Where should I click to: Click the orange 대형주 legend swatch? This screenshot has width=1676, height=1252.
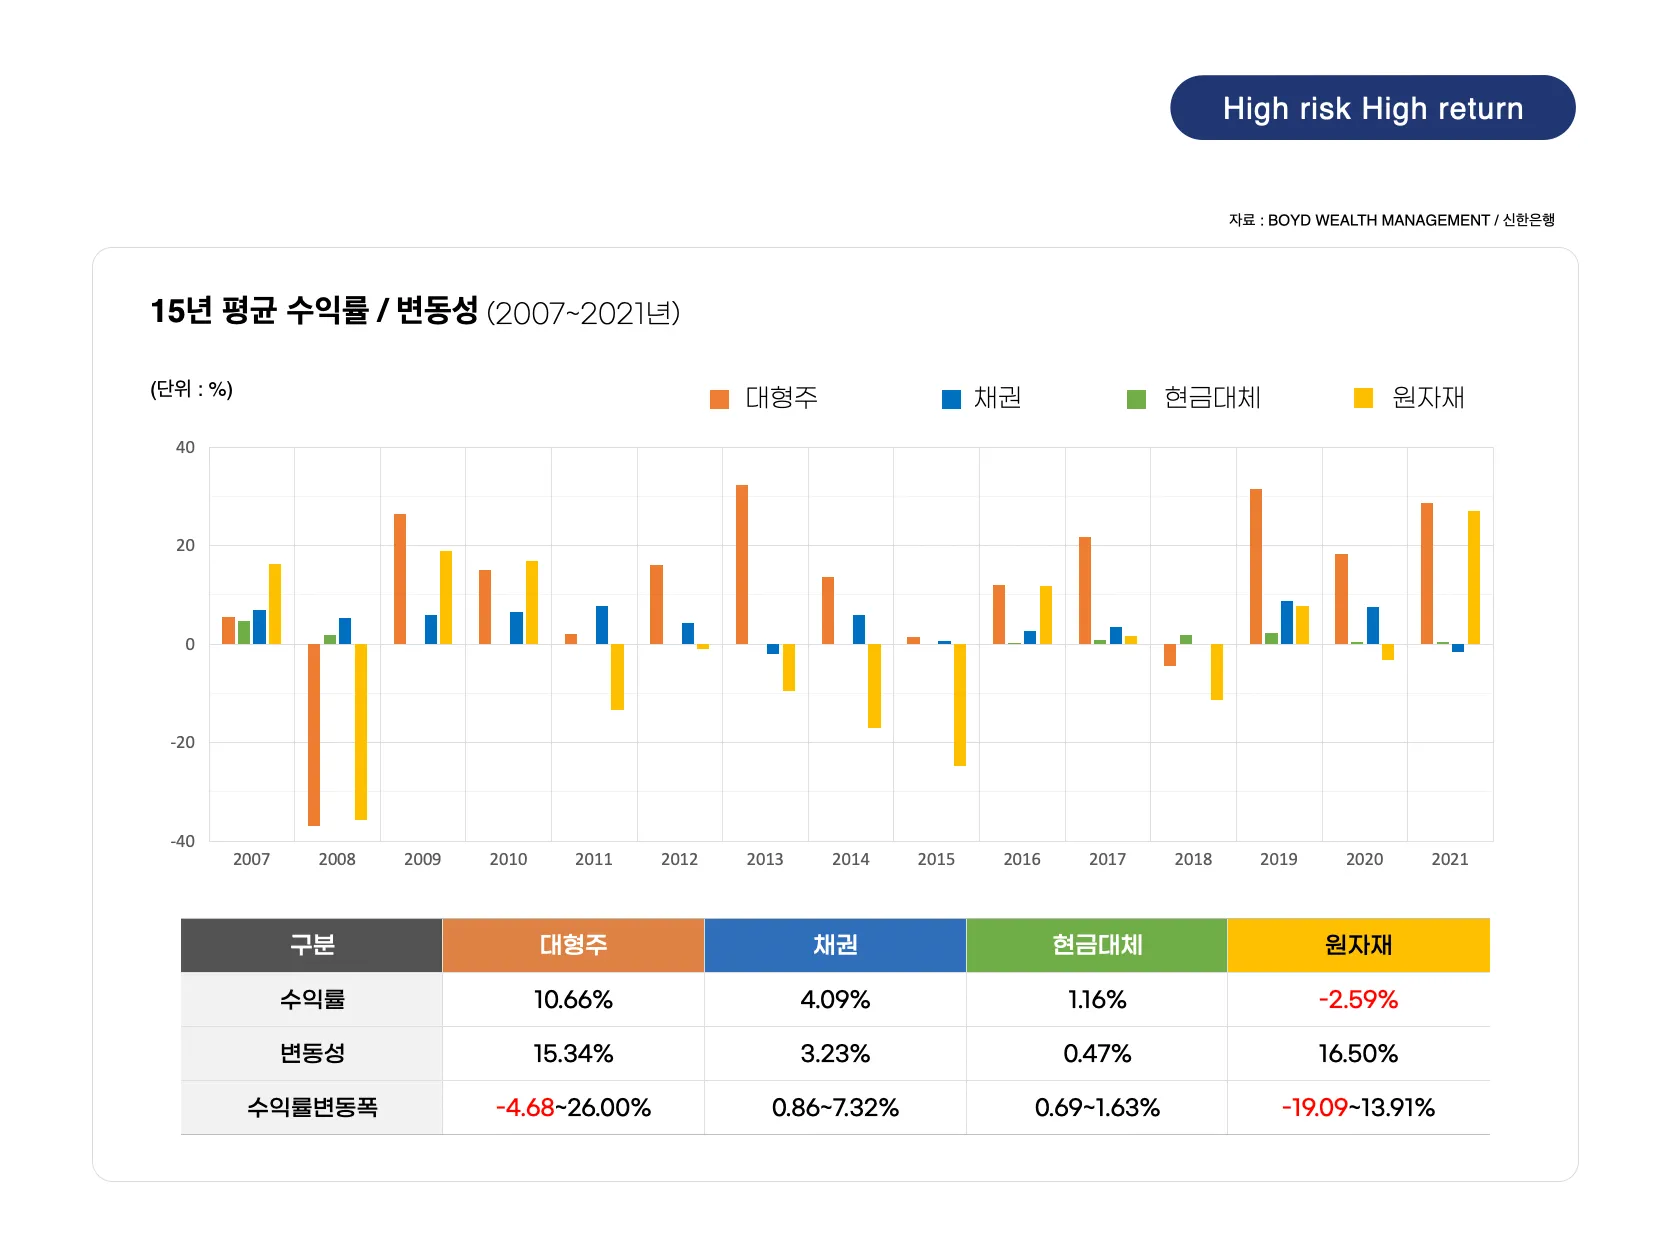coord(719,399)
